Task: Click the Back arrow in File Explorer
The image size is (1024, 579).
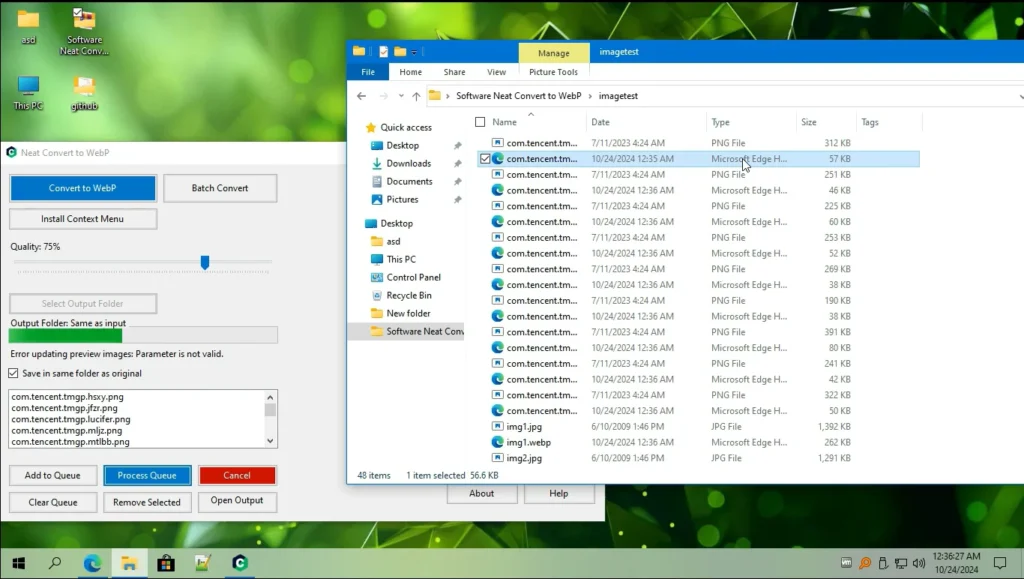Action: click(x=362, y=96)
